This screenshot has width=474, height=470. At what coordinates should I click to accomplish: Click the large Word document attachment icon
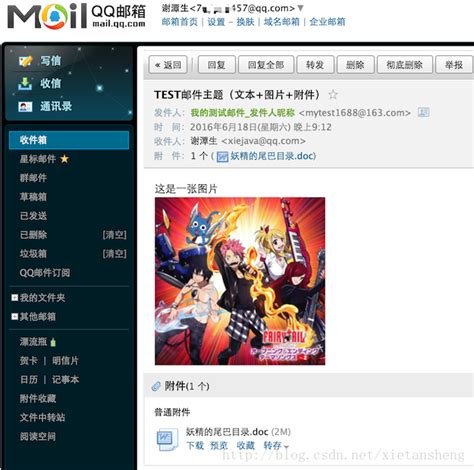coord(167,439)
